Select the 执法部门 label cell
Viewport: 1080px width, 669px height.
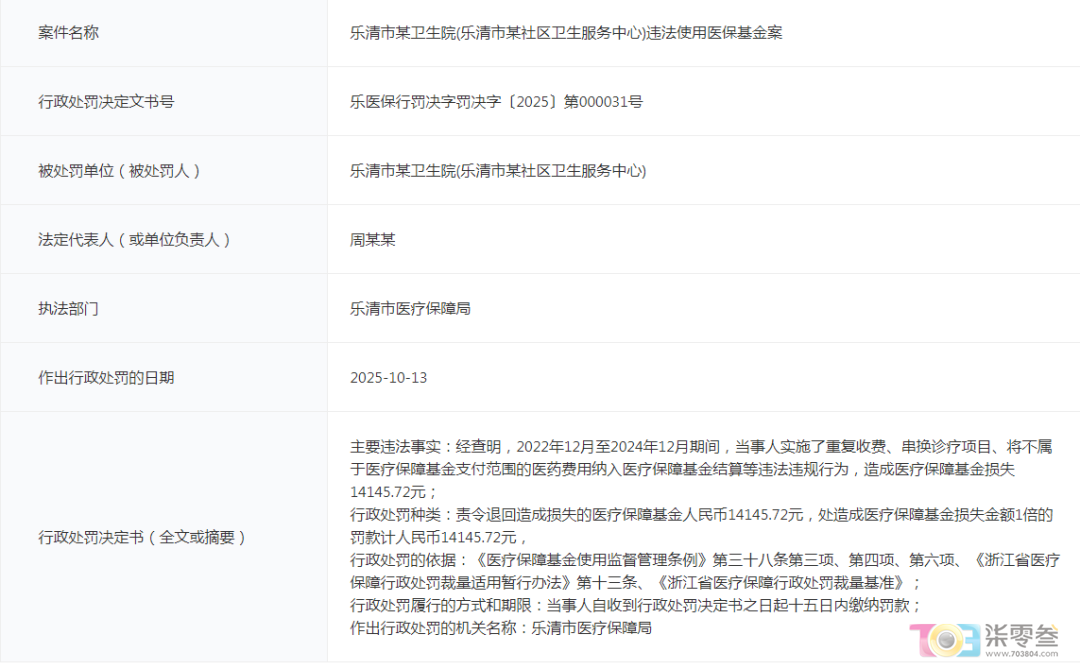68,308
